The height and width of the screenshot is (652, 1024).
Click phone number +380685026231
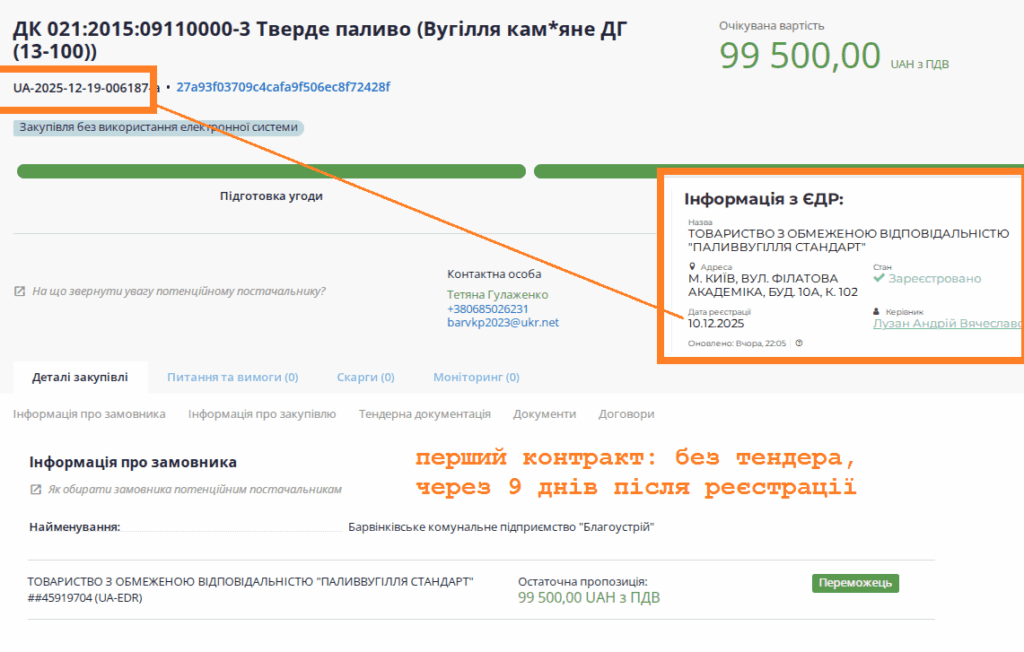click(487, 309)
